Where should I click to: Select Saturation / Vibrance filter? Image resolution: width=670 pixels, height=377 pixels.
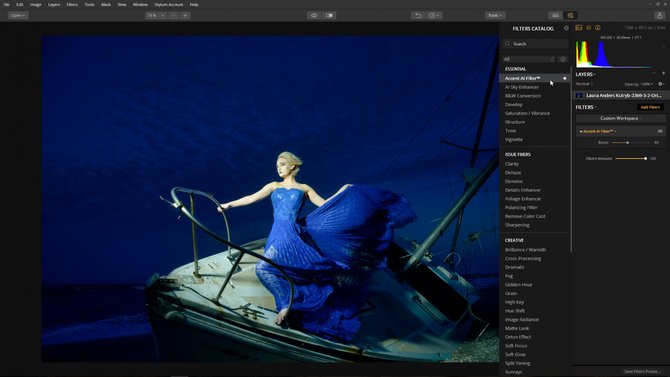(x=527, y=113)
